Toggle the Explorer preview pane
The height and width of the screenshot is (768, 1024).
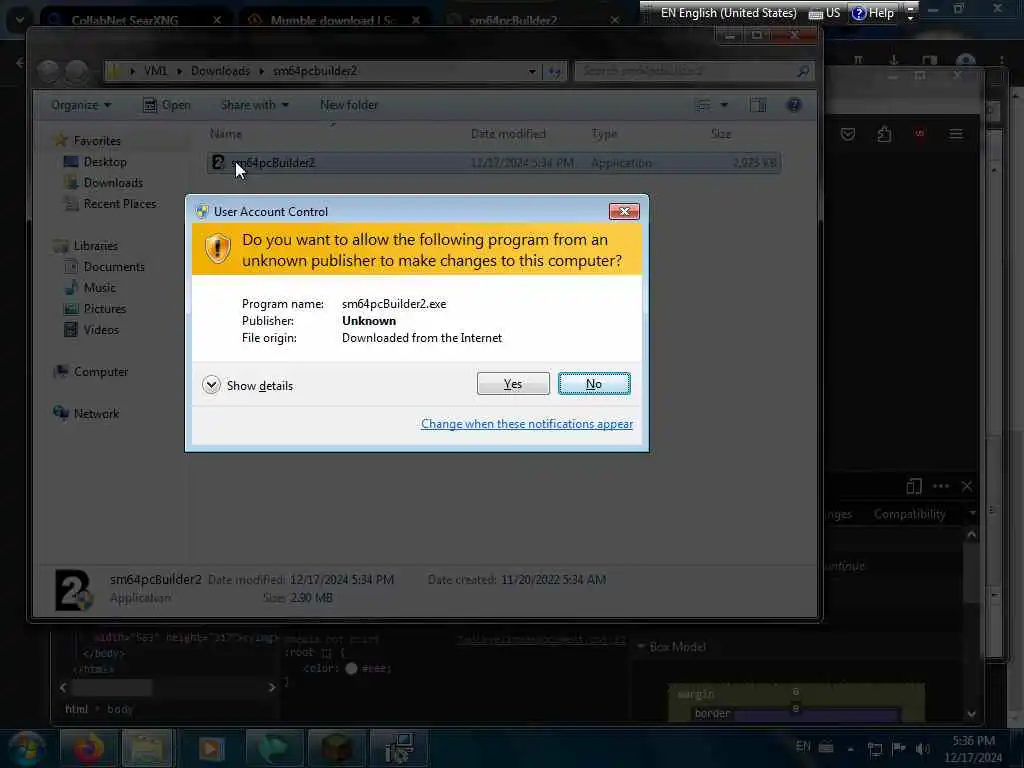click(758, 105)
